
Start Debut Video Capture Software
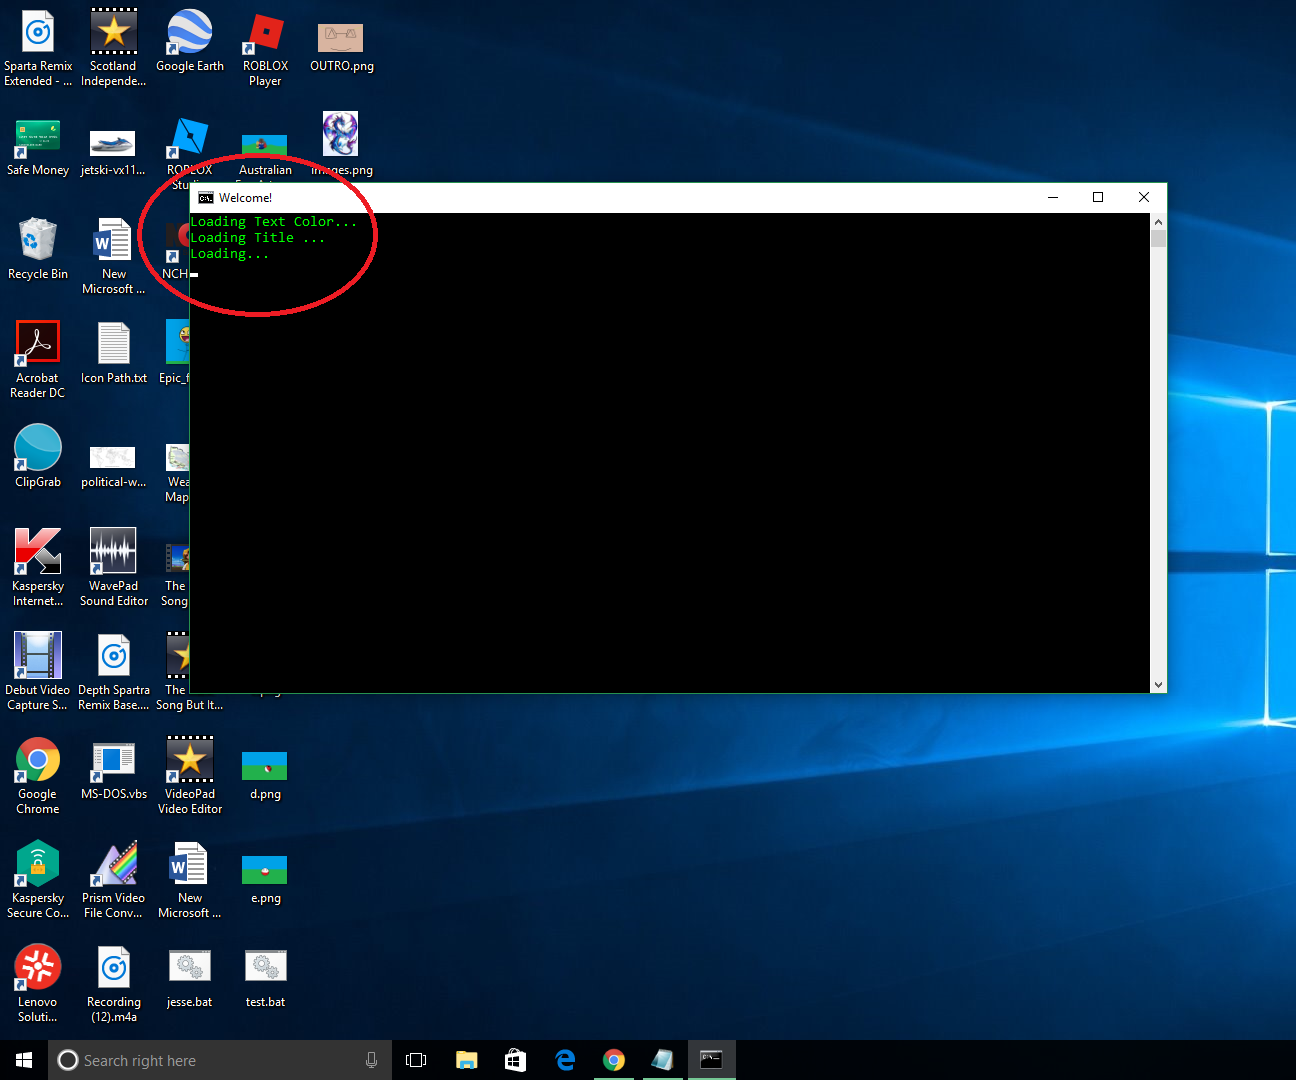pyautogui.click(x=37, y=655)
